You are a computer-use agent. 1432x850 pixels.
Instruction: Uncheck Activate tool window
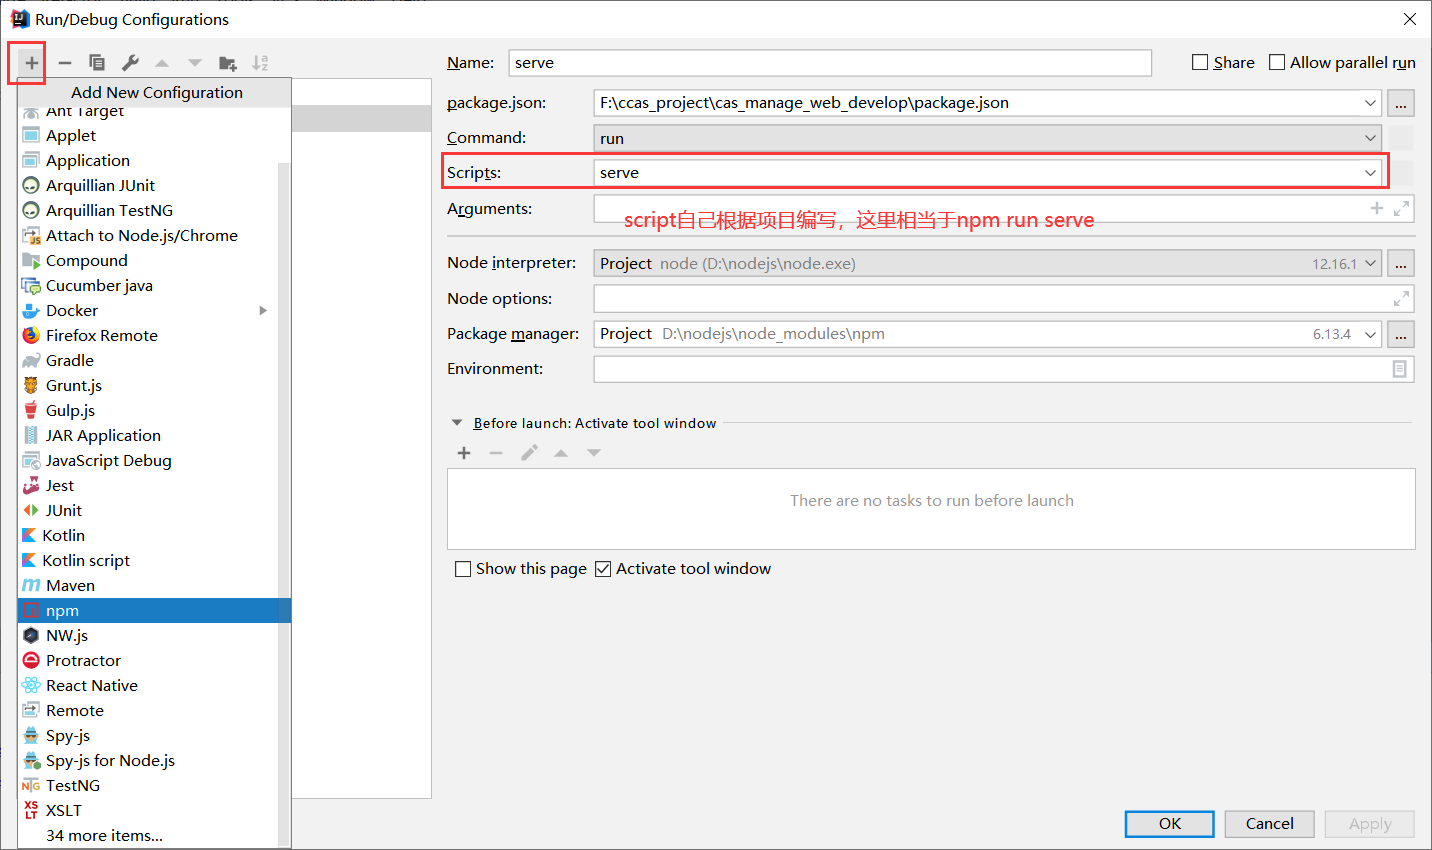(x=603, y=569)
